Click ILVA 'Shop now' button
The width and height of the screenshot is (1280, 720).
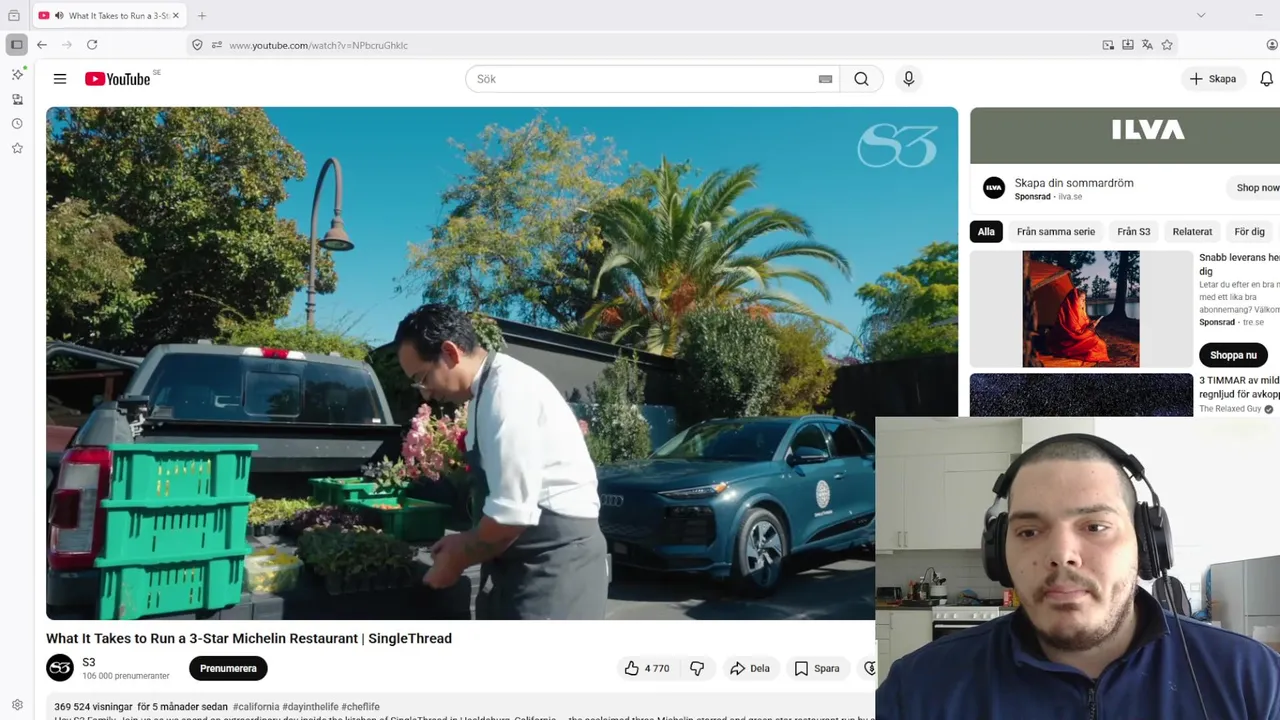pos(1256,187)
